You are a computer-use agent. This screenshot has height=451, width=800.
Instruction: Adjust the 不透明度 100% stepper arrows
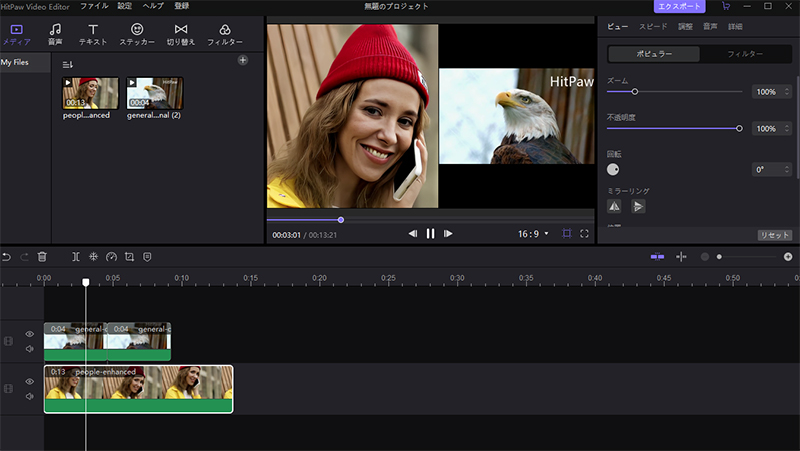(x=787, y=129)
